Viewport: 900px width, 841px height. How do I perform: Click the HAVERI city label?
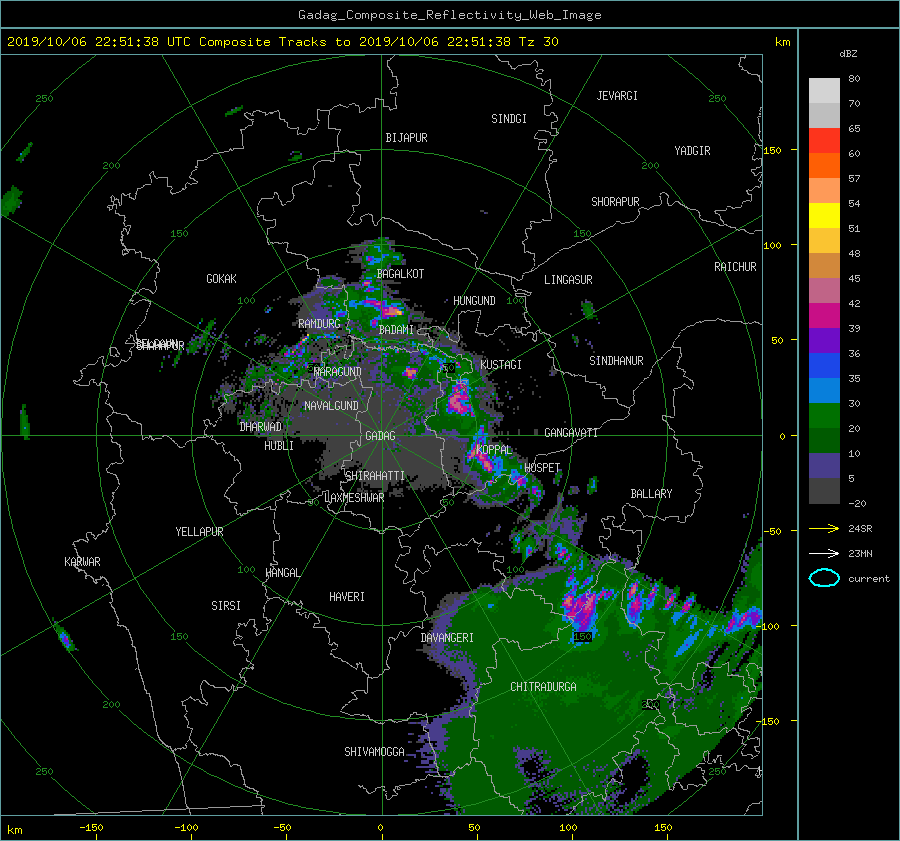[x=347, y=597]
